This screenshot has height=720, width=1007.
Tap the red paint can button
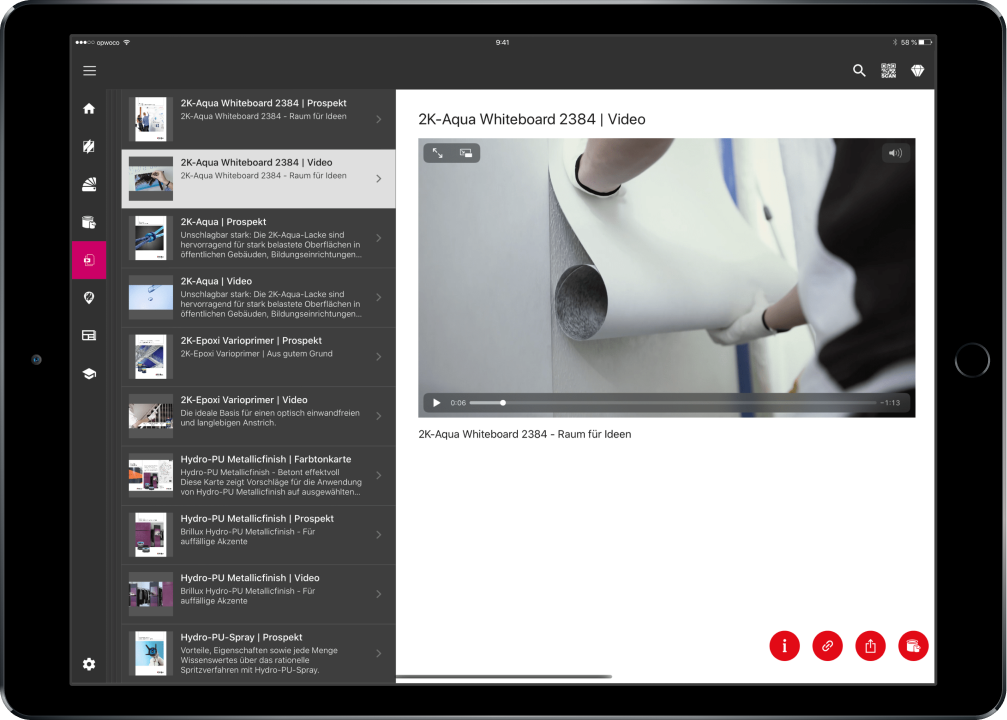(913, 645)
